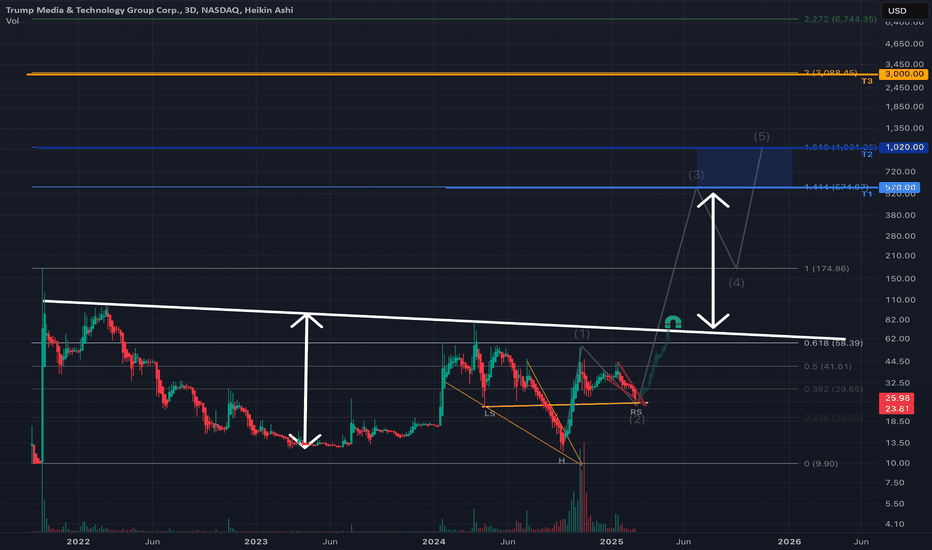Click the 0.382 (29.65) Fibonacci label
Screen dimensions: 932x550
pyautogui.click(x=833, y=389)
